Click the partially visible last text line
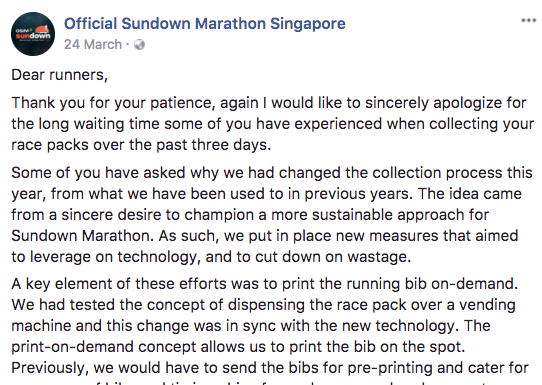The width and height of the screenshot is (542, 385). click(270, 382)
